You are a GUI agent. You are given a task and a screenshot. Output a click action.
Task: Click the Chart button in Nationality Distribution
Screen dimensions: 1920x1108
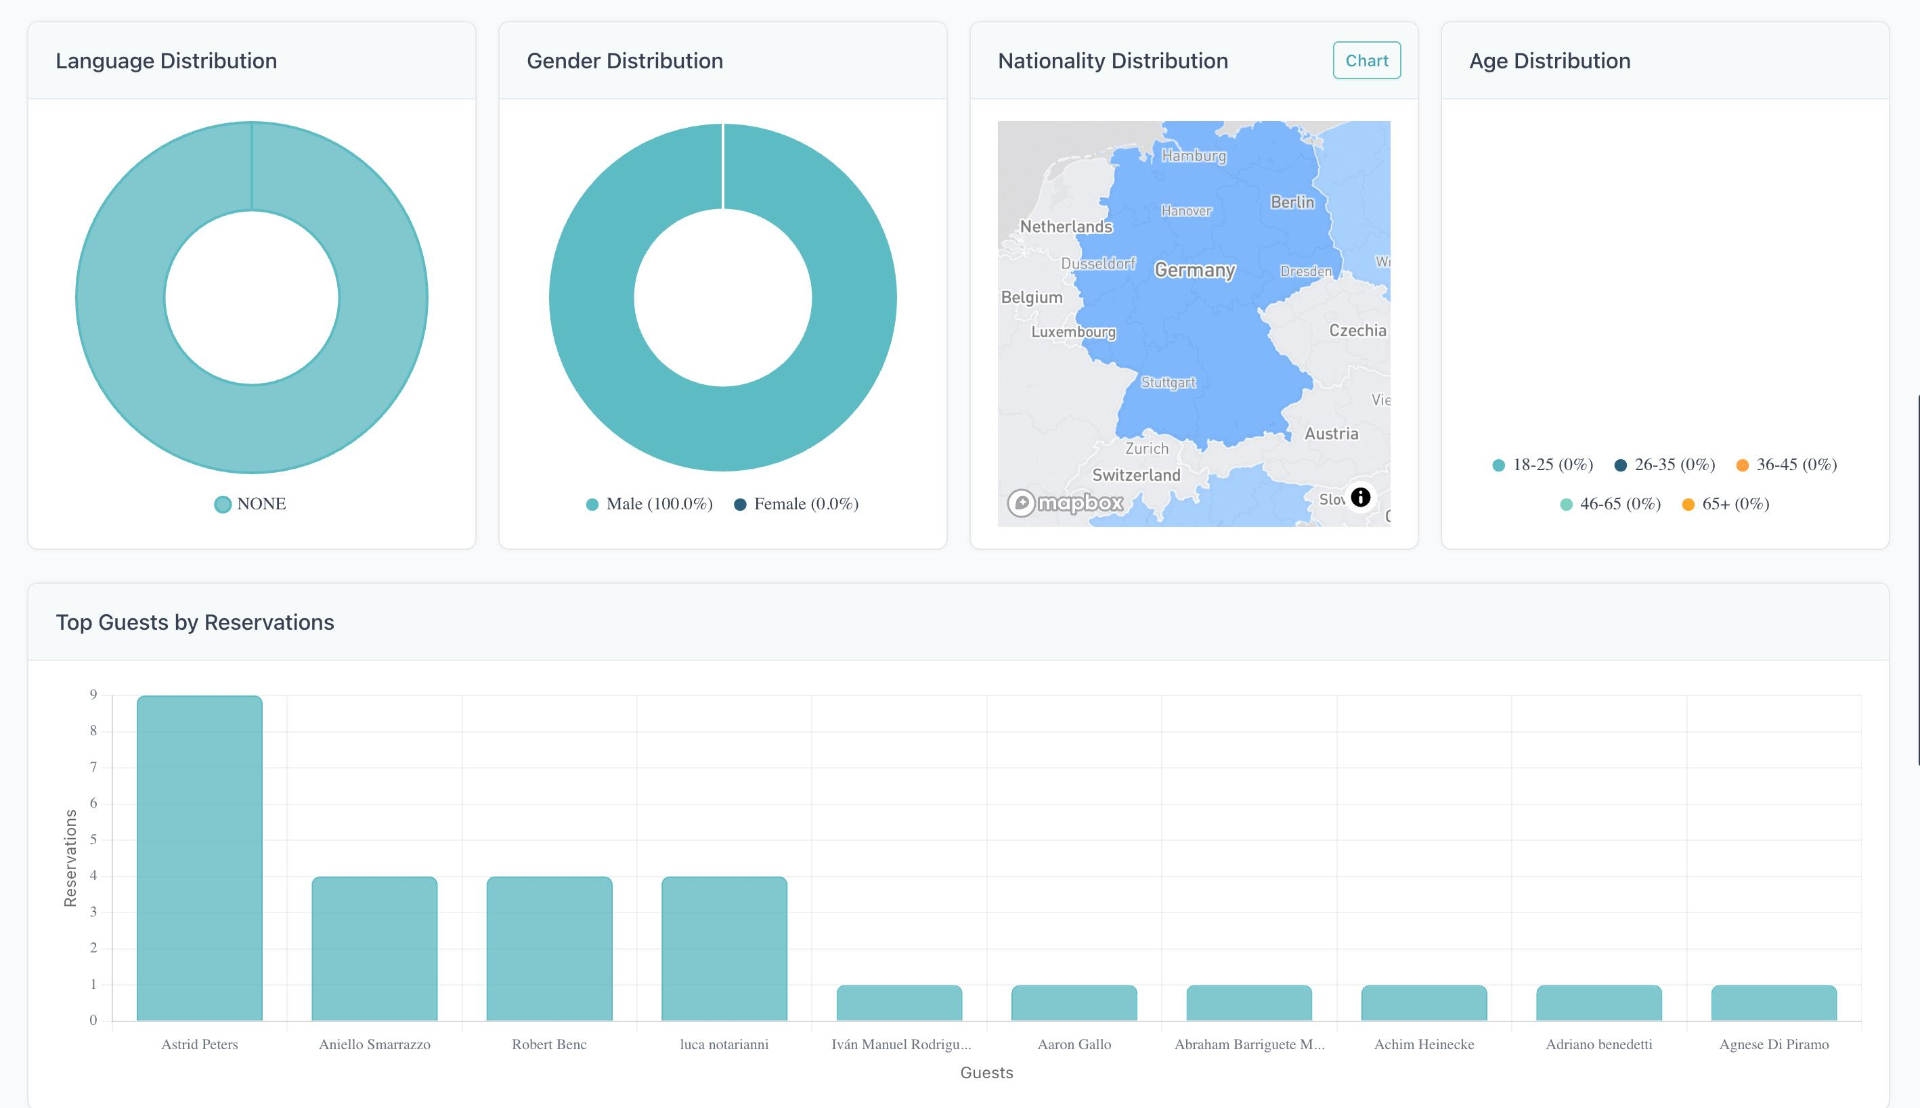point(1366,60)
